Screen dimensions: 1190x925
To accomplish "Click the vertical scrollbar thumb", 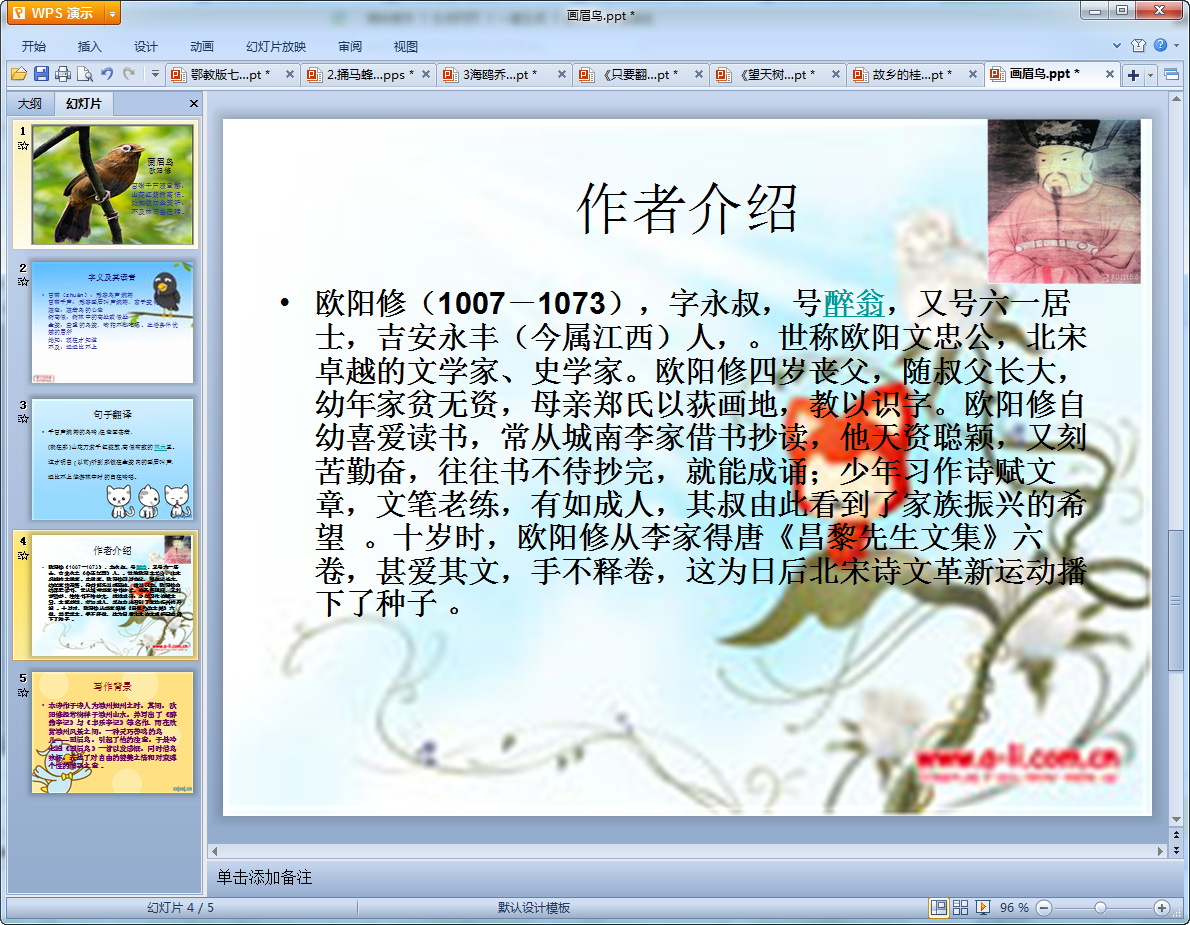I will (x=1176, y=600).
